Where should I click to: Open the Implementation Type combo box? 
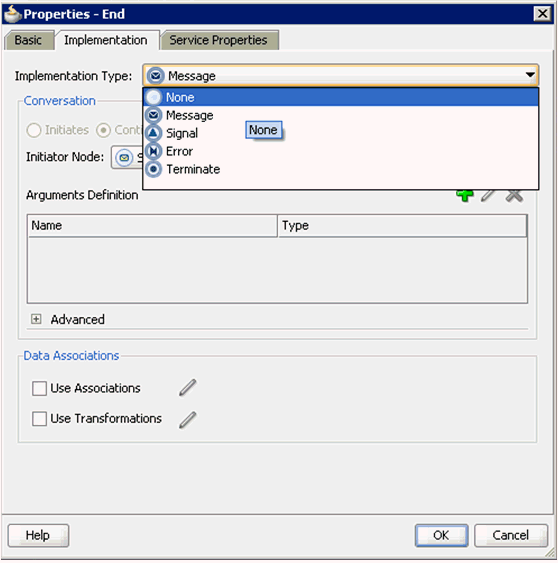pyautogui.click(x=340, y=76)
